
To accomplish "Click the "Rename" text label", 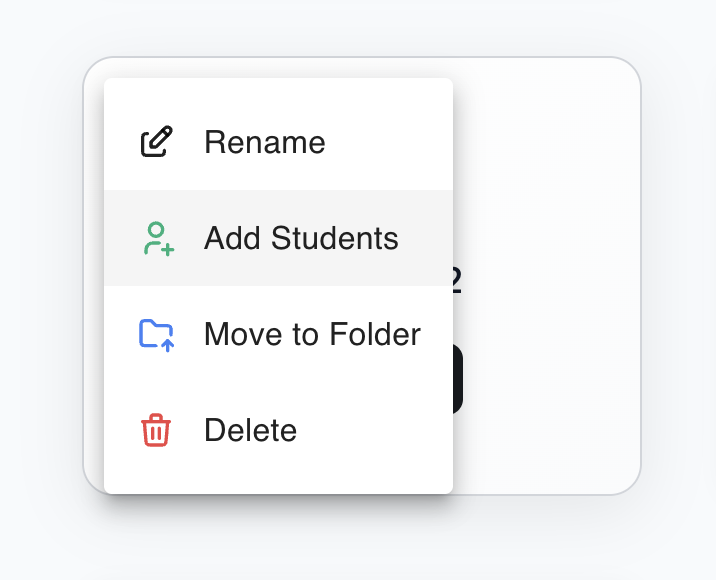I will tap(265, 142).
